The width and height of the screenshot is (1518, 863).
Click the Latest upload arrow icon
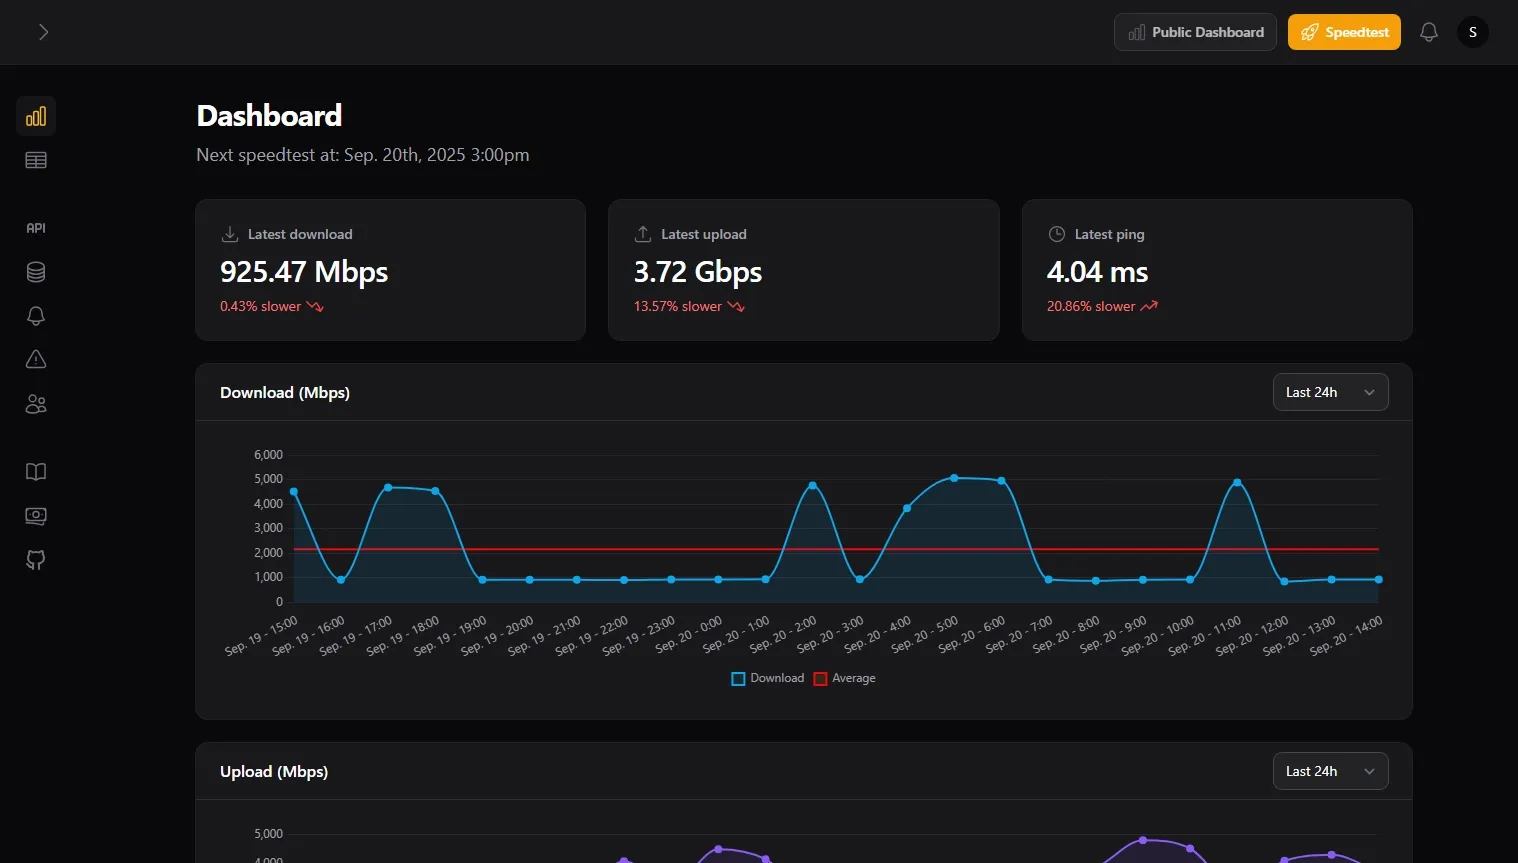click(x=643, y=234)
